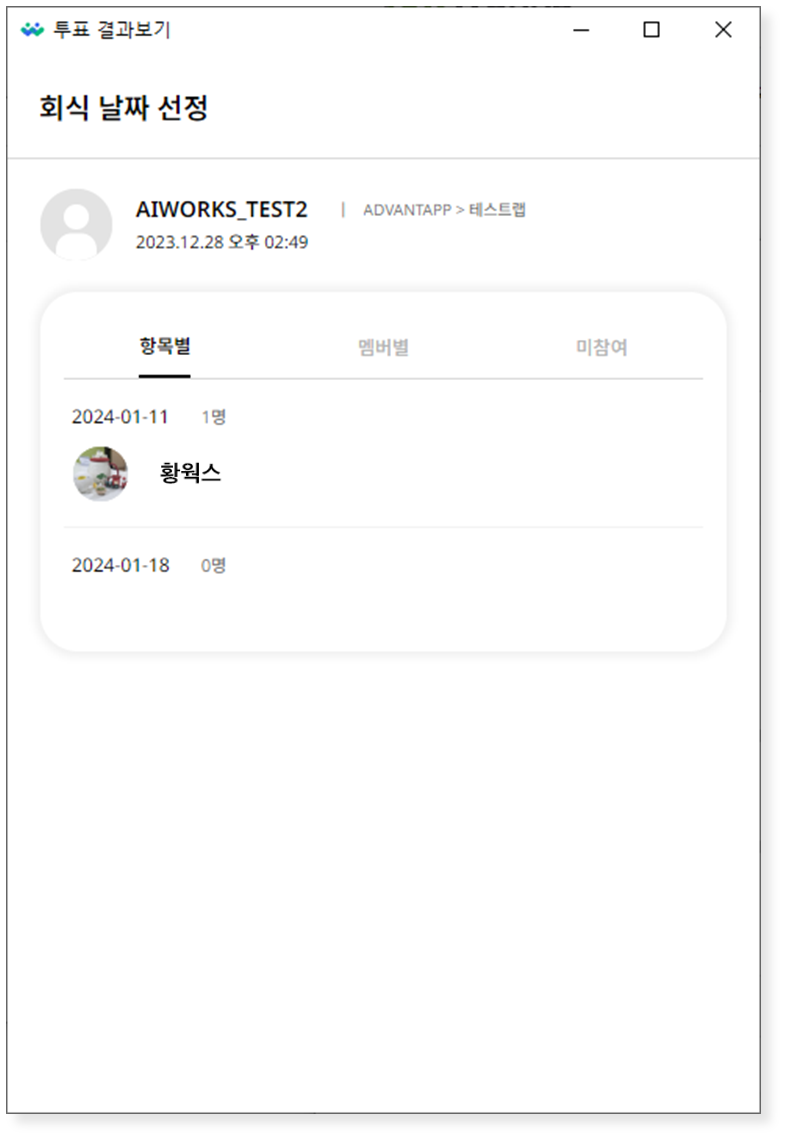The height and width of the screenshot is (1138, 785).
Task: Click the 테스트랩 department label
Action: point(497,210)
